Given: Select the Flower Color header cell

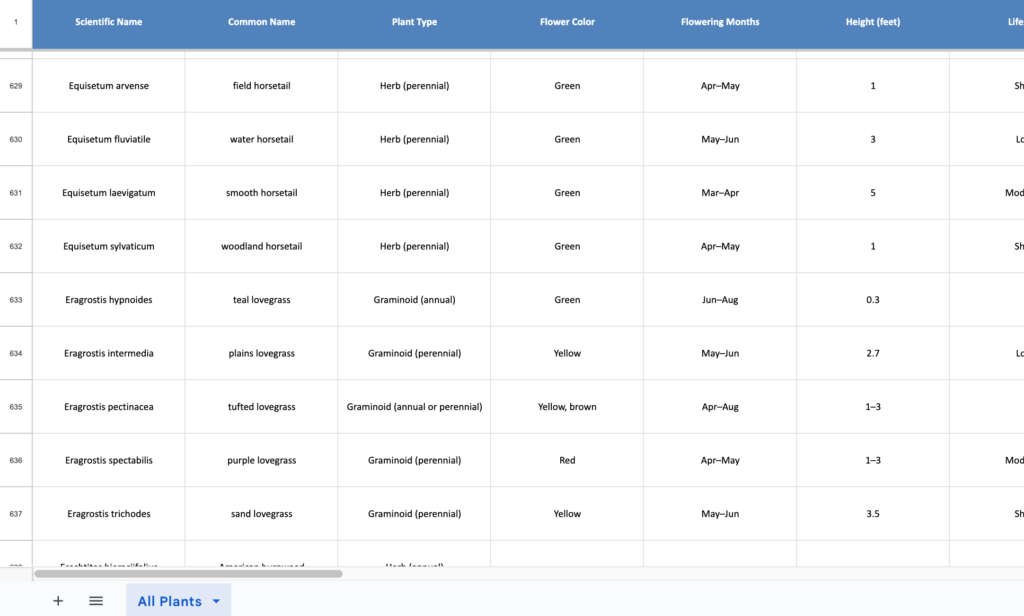Looking at the screenshot, I should (x=567, y=22).
